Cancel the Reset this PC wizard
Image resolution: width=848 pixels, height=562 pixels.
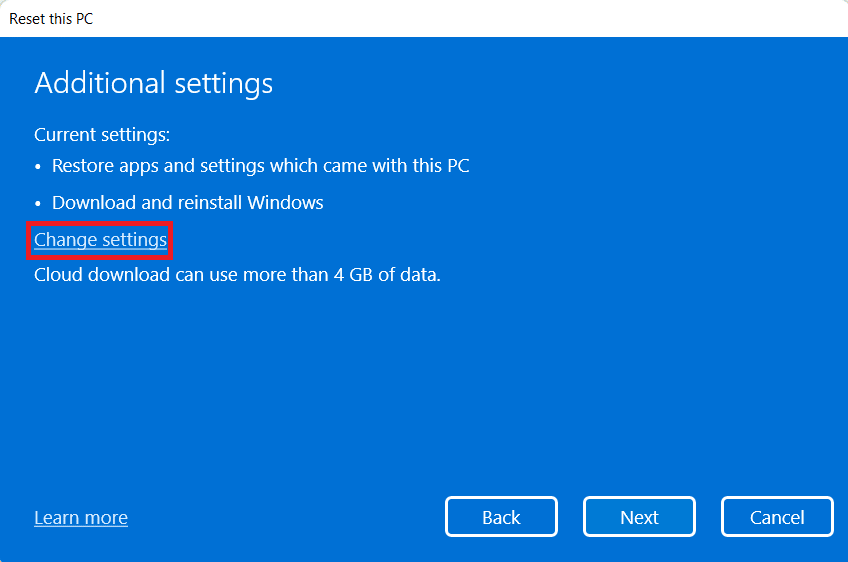tap(777, 517)
